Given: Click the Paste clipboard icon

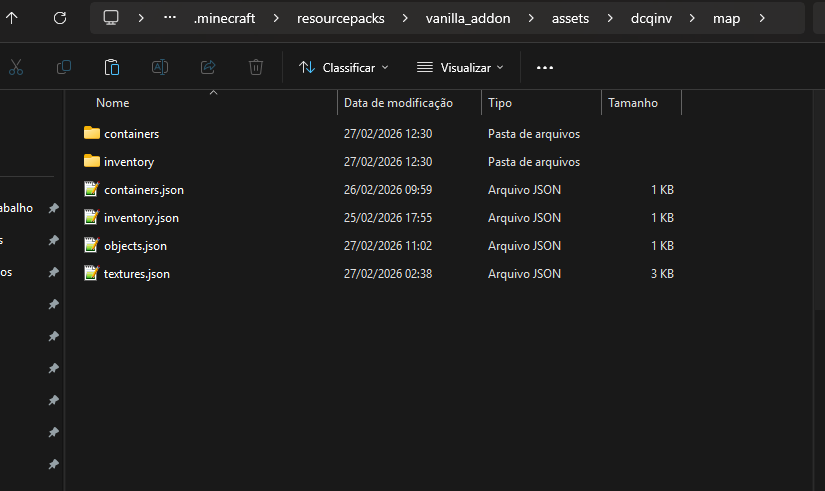Looking at the screenshot, I should 112,67.
